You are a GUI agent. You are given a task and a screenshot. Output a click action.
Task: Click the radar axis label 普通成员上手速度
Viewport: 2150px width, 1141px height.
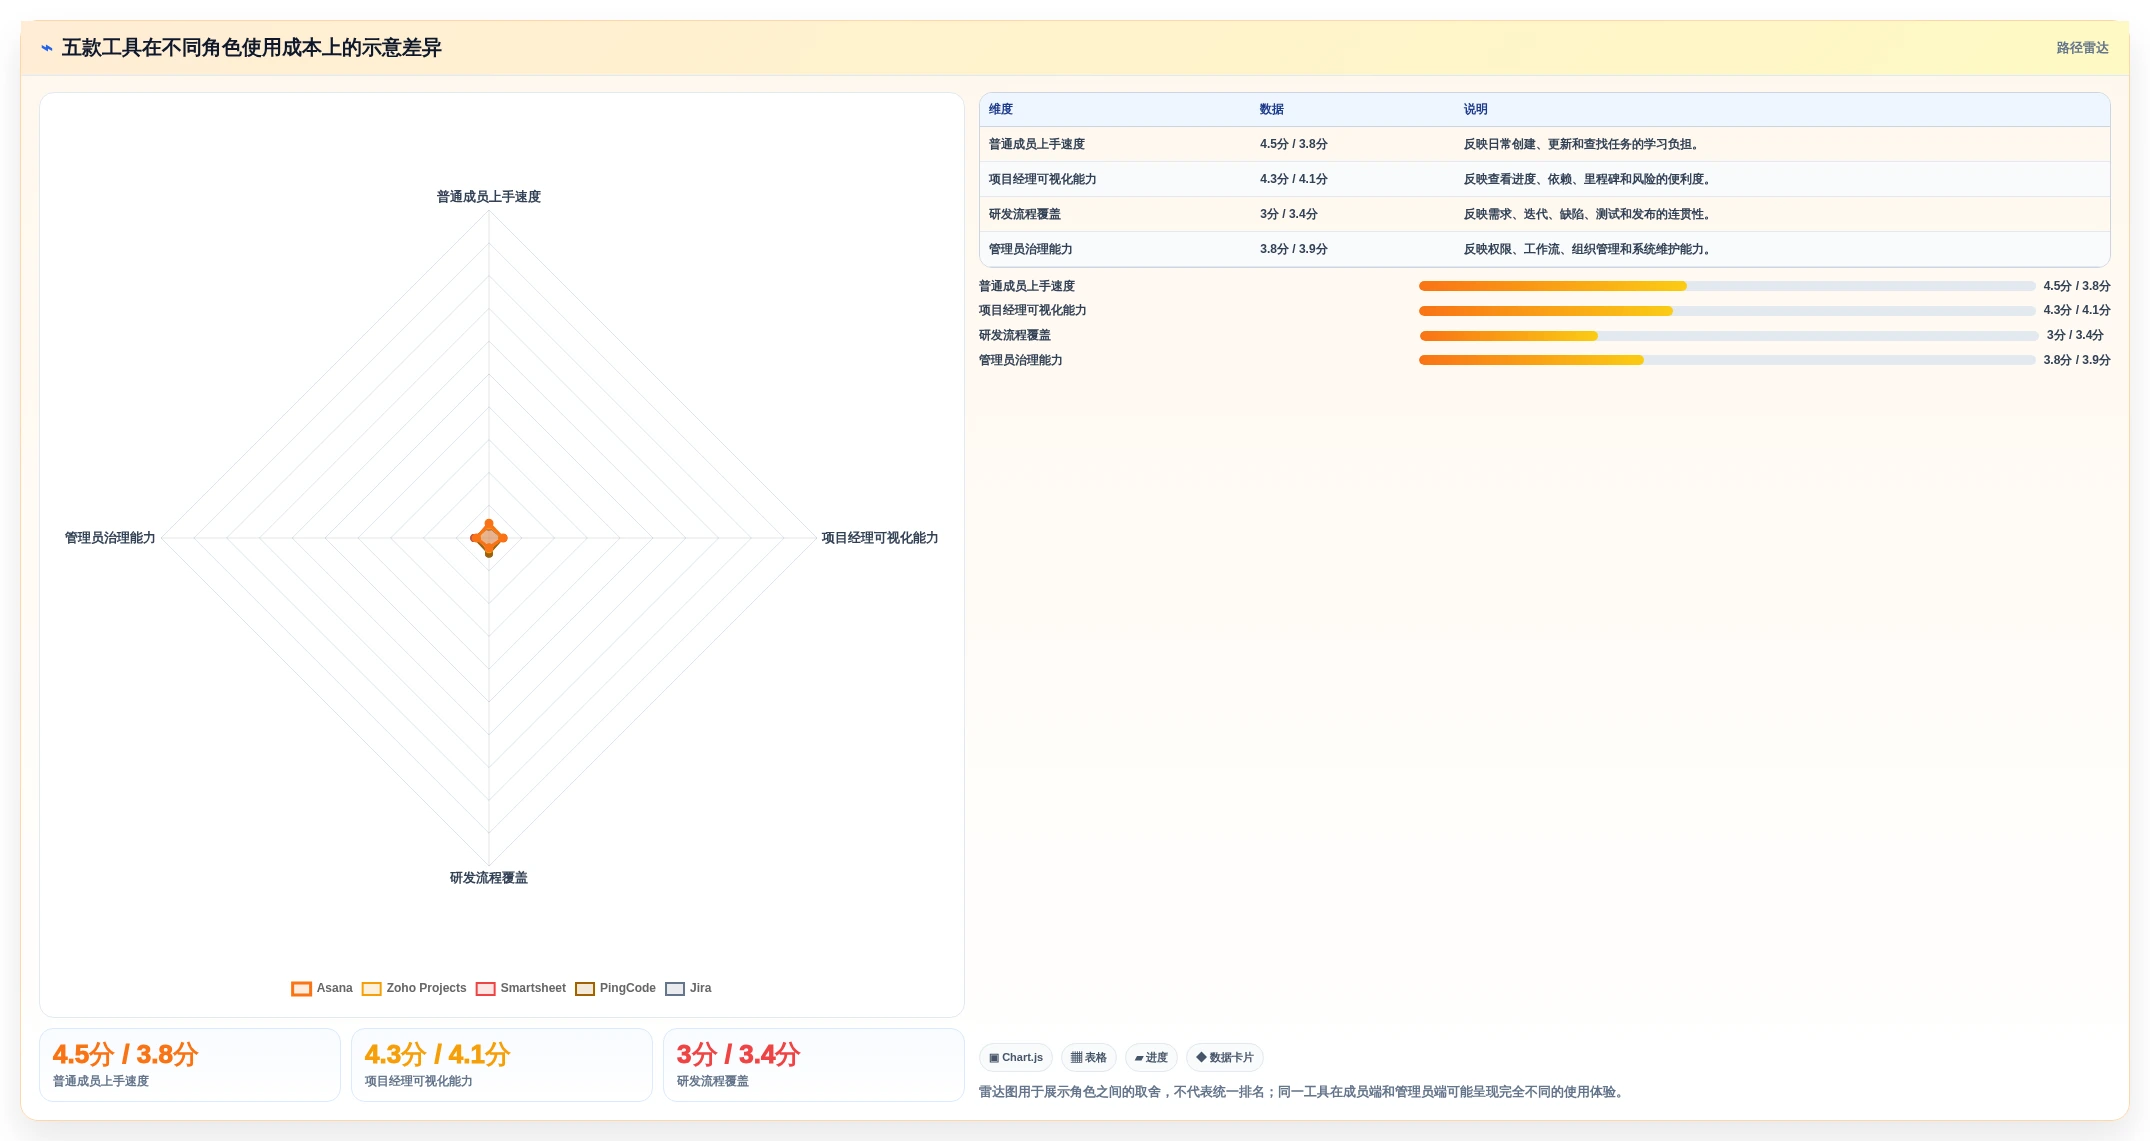click(x=489, y=197)
